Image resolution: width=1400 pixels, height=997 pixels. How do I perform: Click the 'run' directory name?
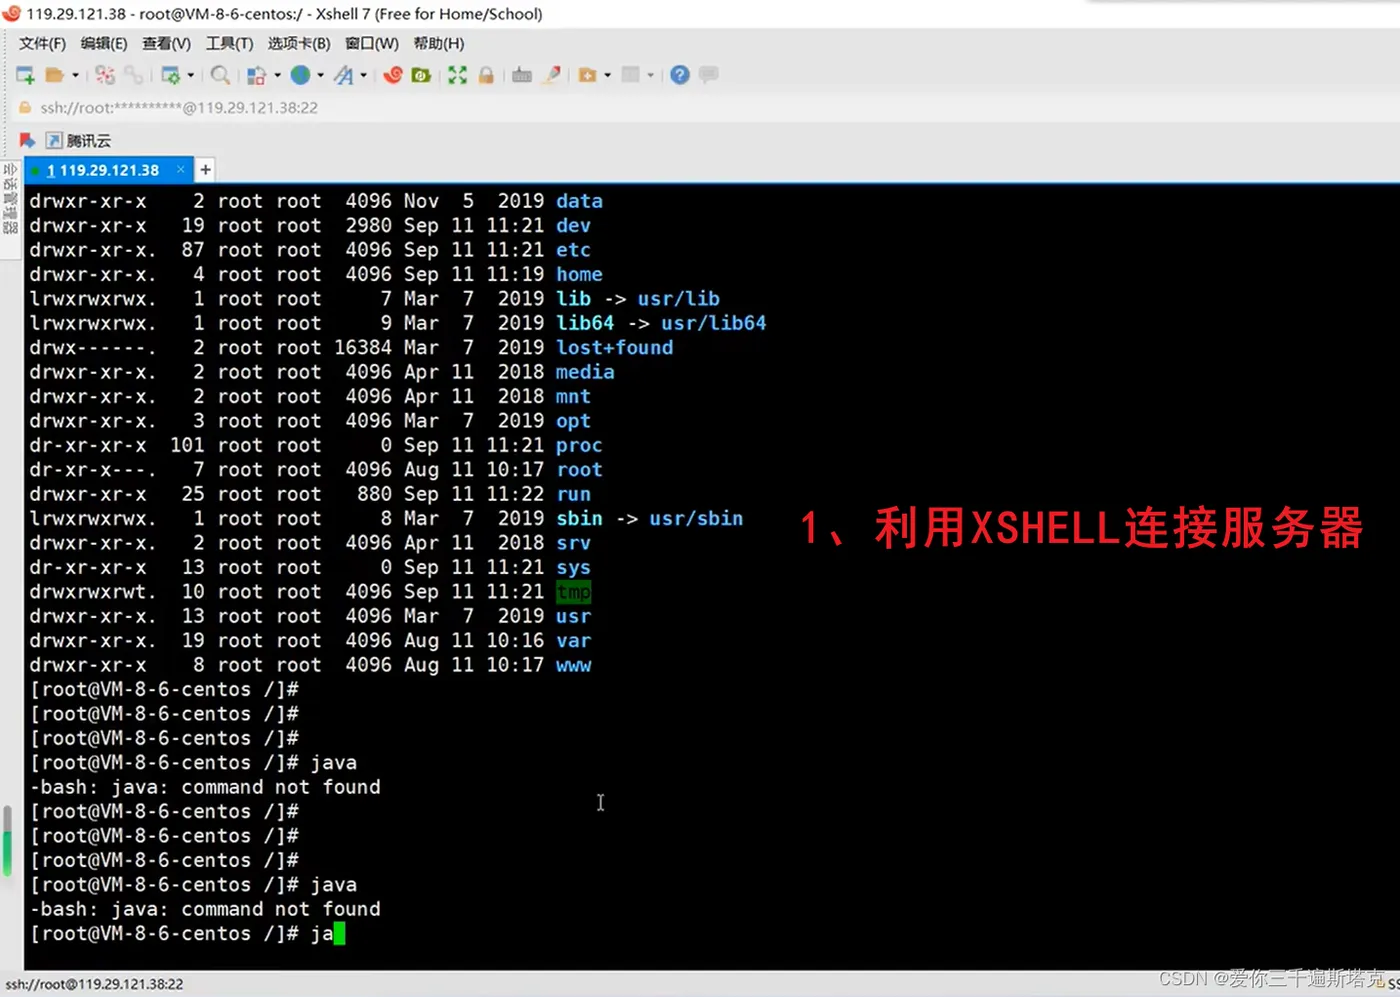574,494
